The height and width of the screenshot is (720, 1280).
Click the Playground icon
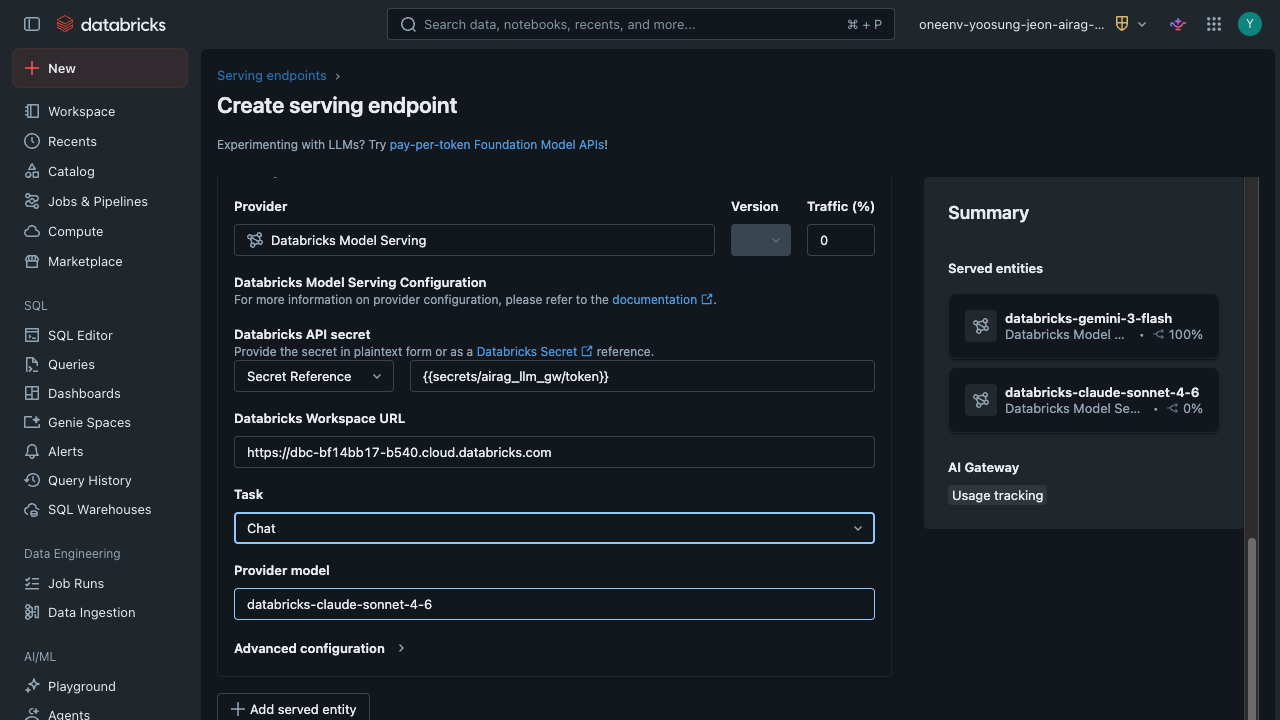click(x=32, y=686)
